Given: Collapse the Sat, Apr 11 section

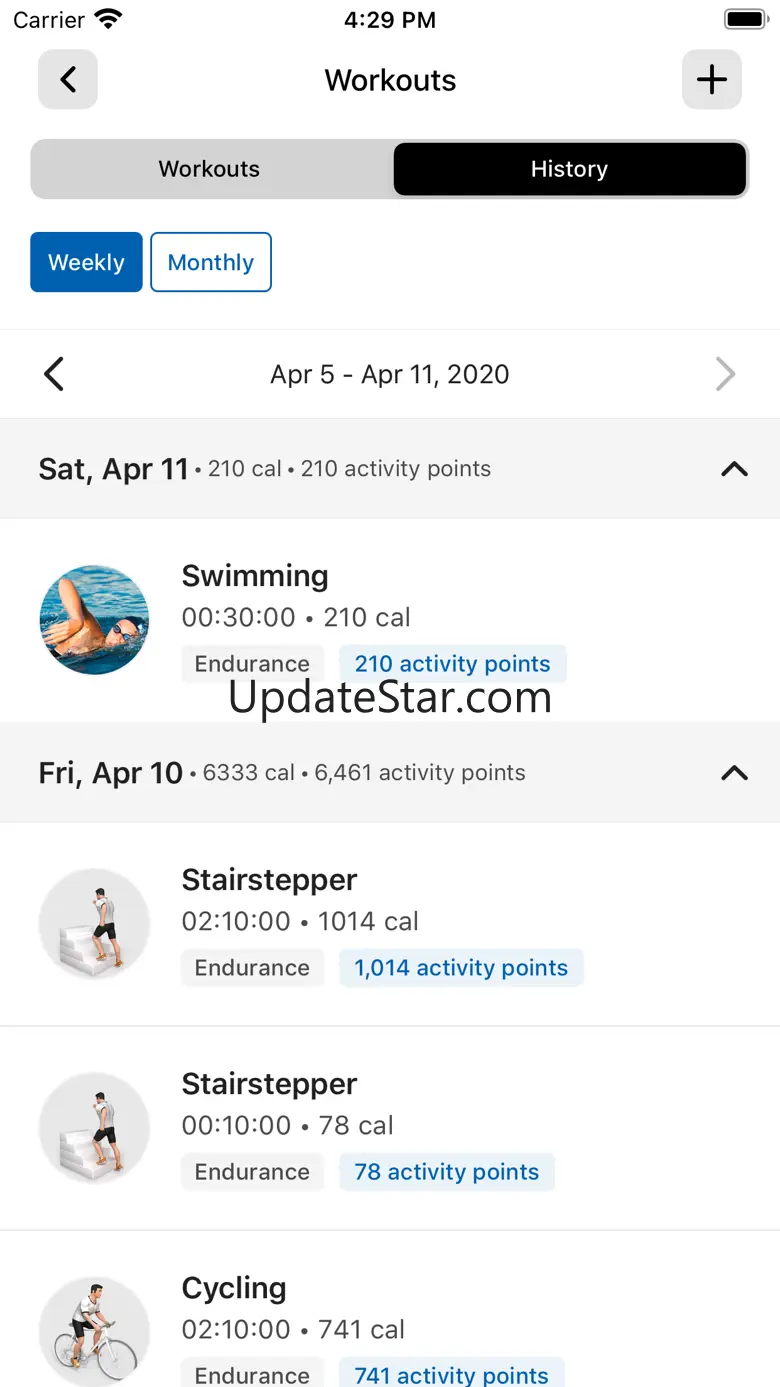Looking at the screenshot, I should click(734, 469).
